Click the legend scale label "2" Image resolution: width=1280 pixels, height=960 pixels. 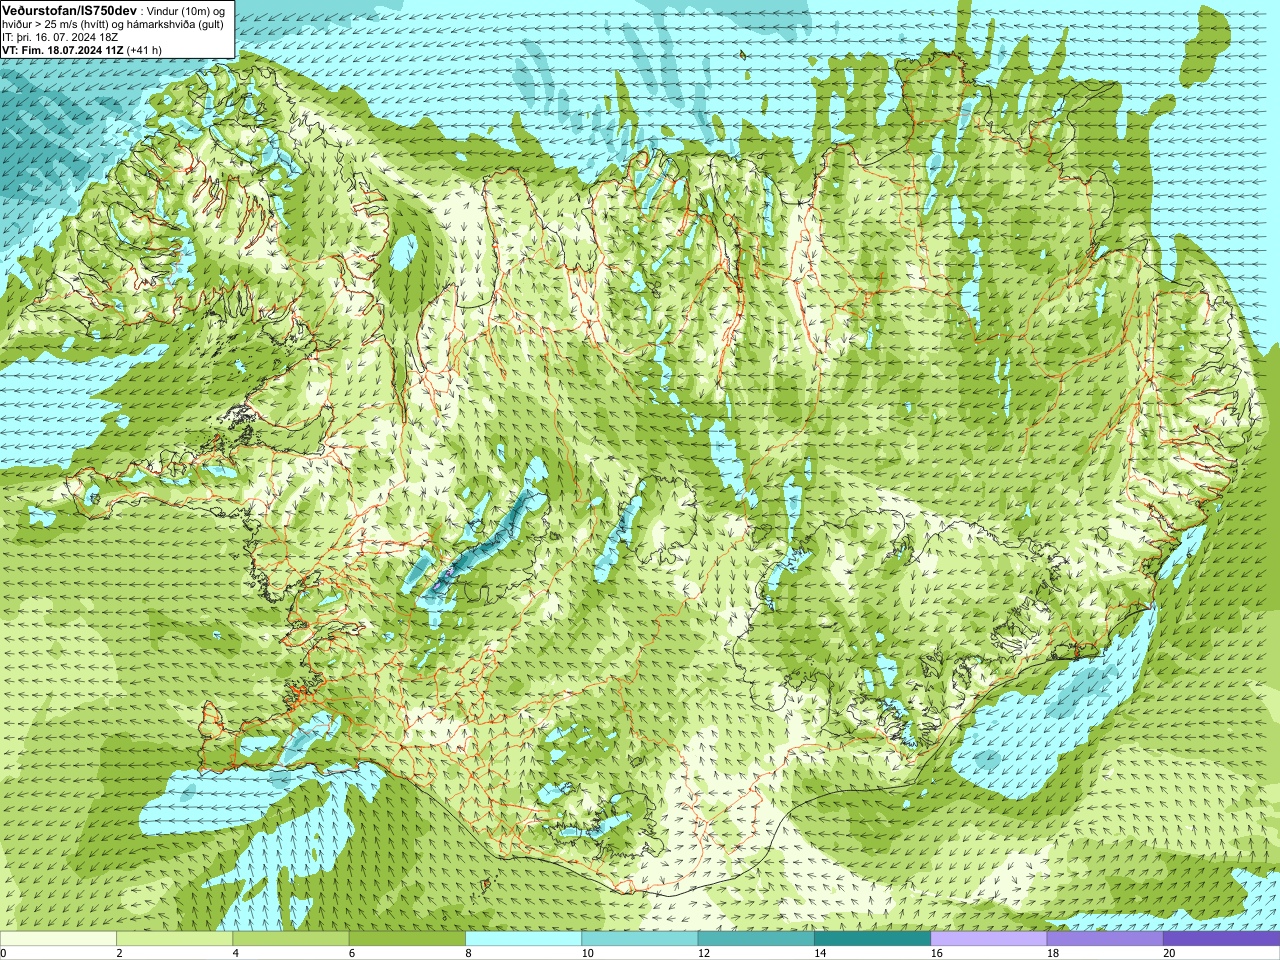[x=119, y=953]
